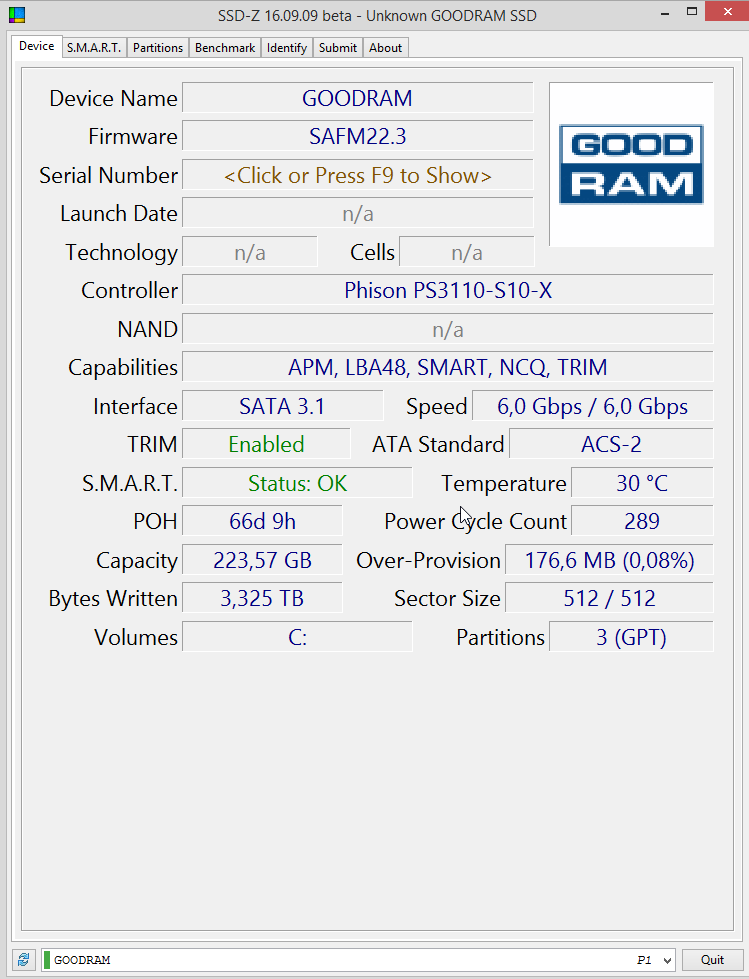749x979 pixels.
Task: Click the SSD-Z app icon in title bar
Action: coord(17,14)
